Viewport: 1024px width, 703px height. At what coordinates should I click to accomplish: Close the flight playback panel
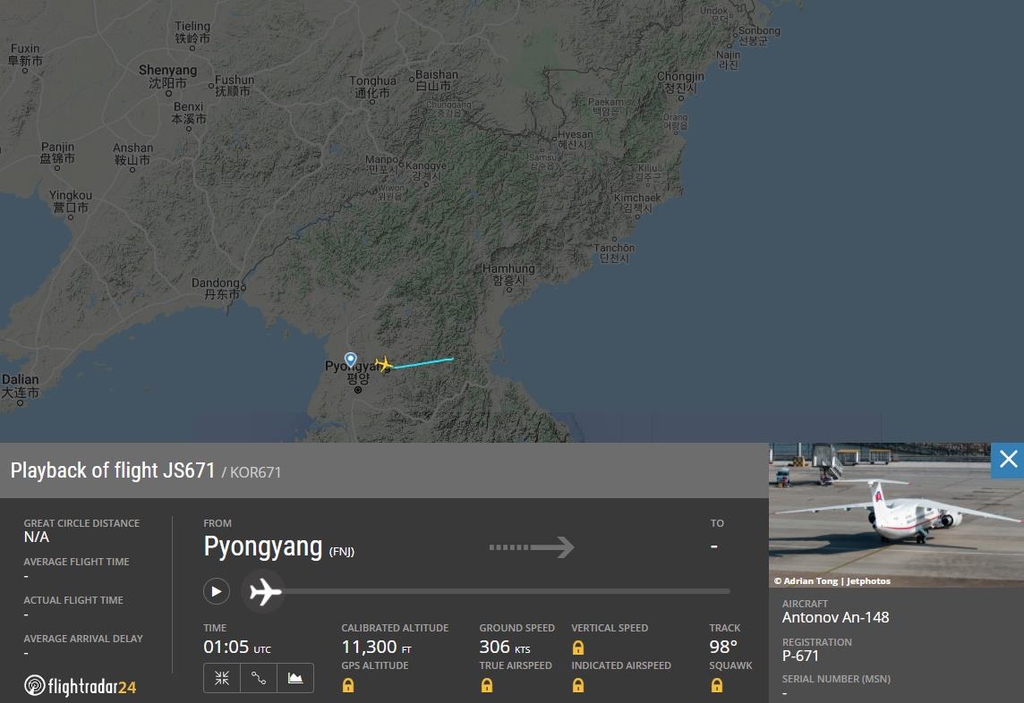[x=1008, y=459]
